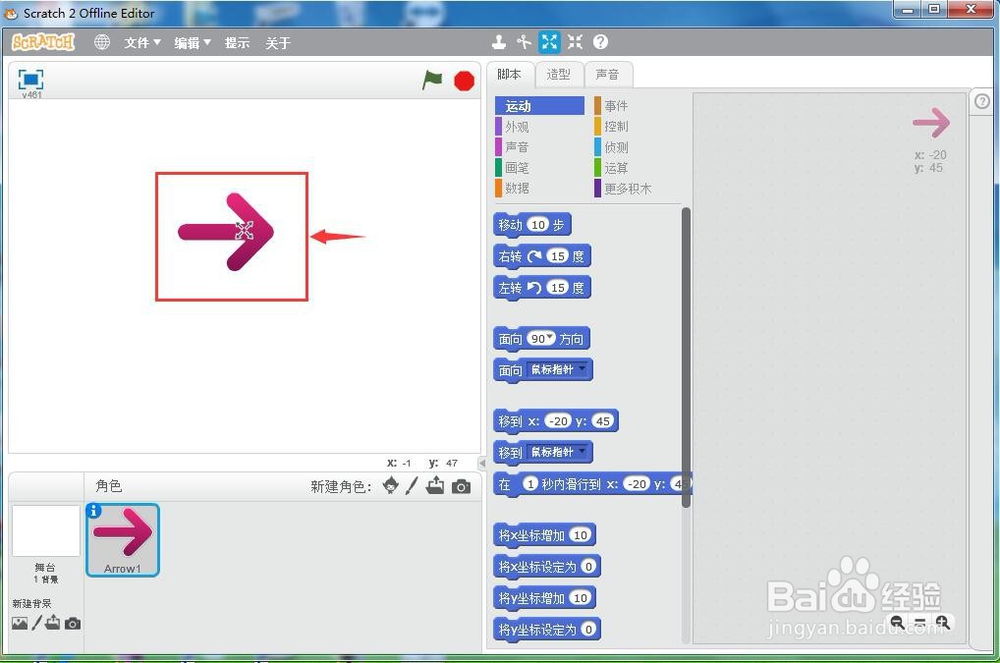
Task: Select the grow sprite tool
Action: pos(549,42)
